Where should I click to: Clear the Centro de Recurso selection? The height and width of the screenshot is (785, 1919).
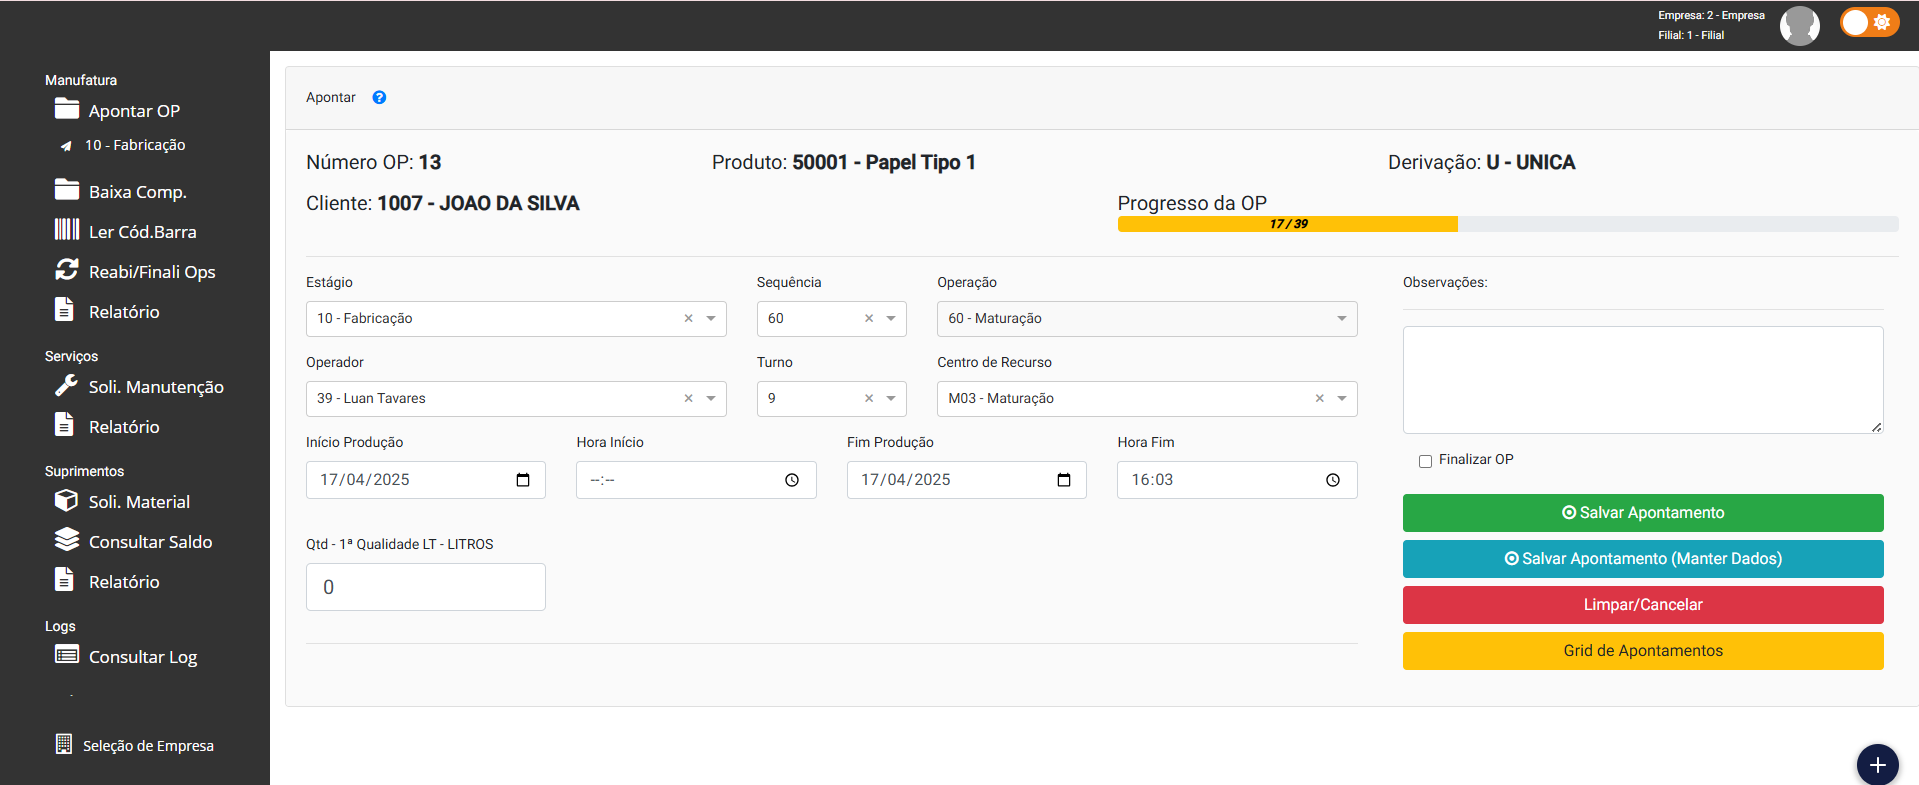pos(1320,398)
